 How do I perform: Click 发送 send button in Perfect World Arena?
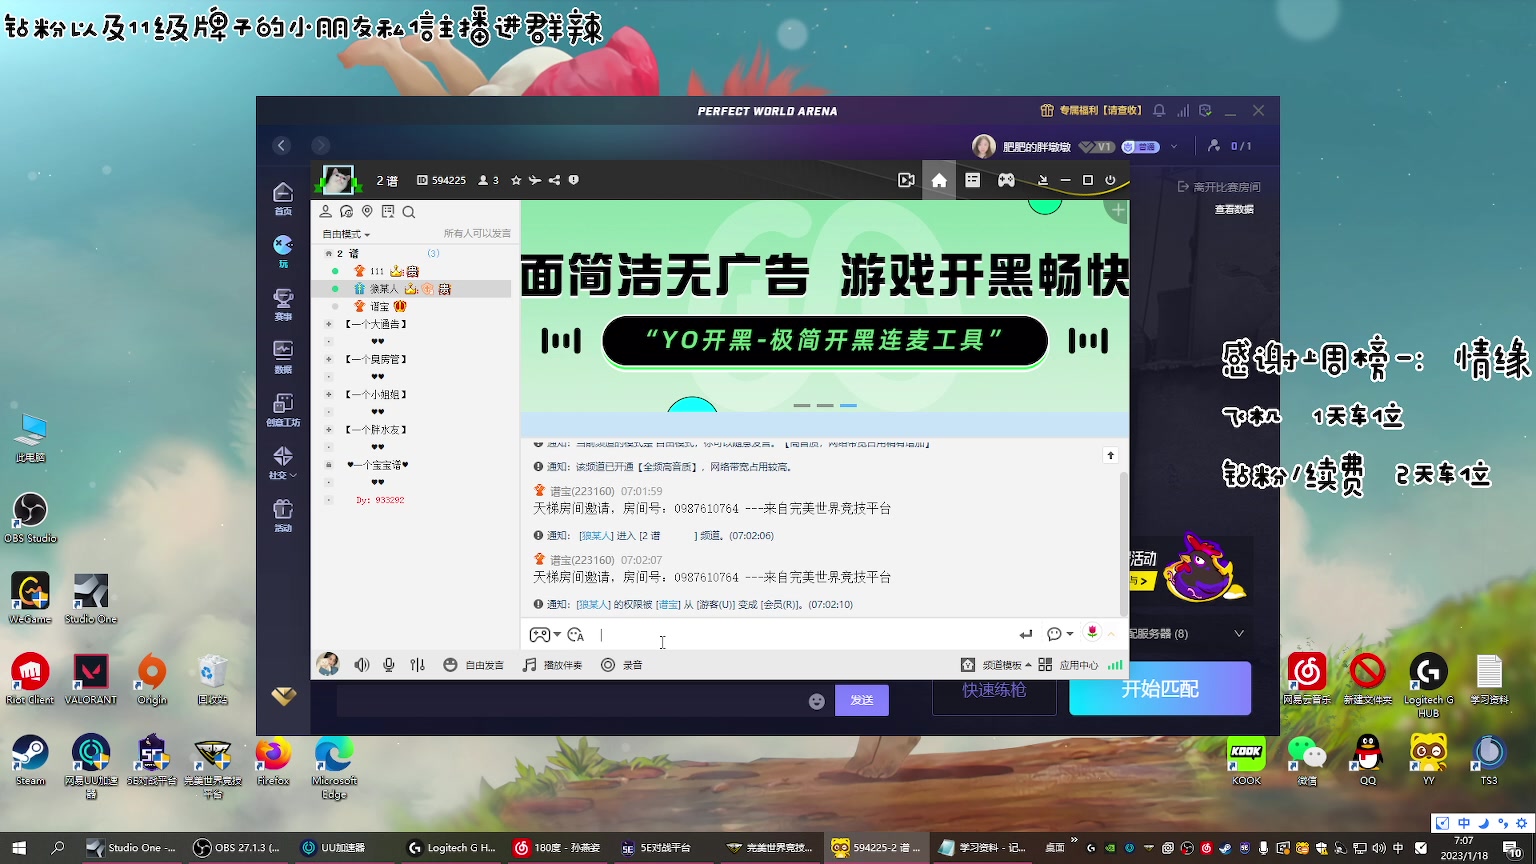tap(862, 700)
